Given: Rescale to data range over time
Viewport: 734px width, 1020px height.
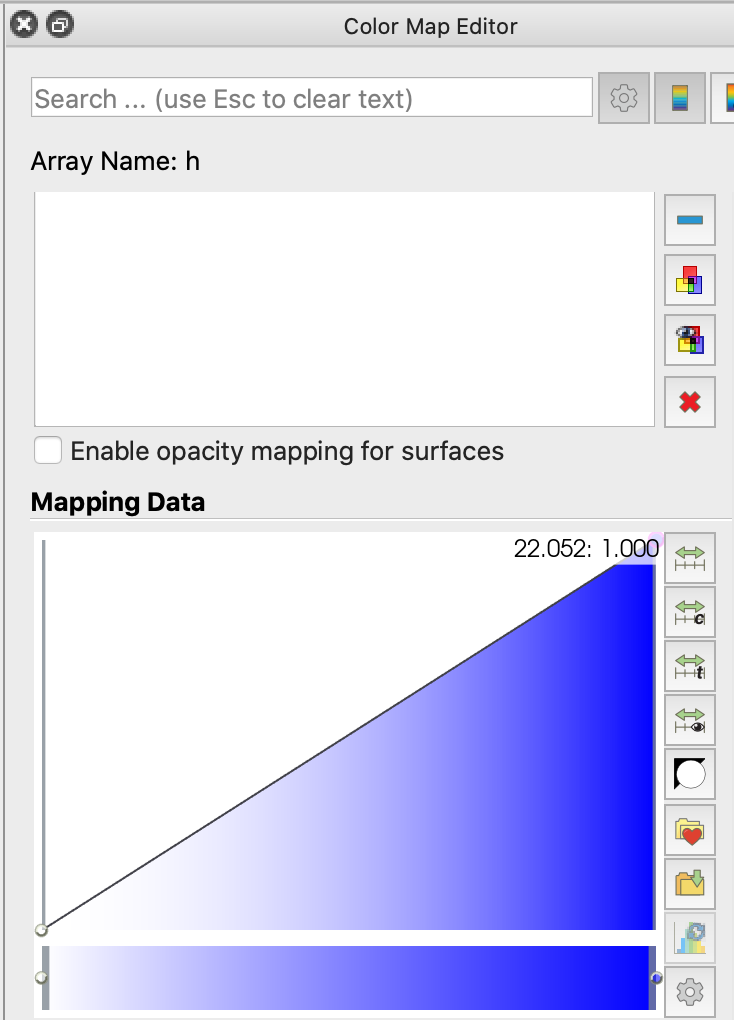Looking at the screenshot, I should [690, 666].
